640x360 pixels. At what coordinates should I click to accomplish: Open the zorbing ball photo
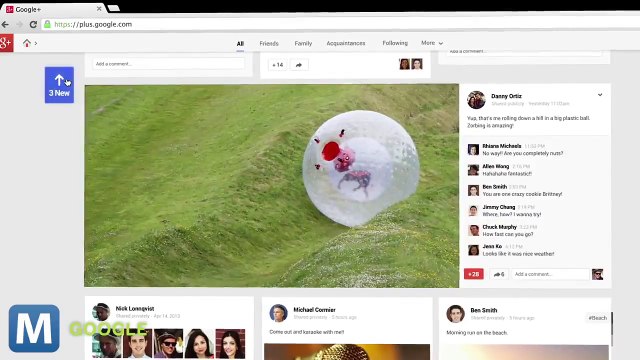point(272,186)
